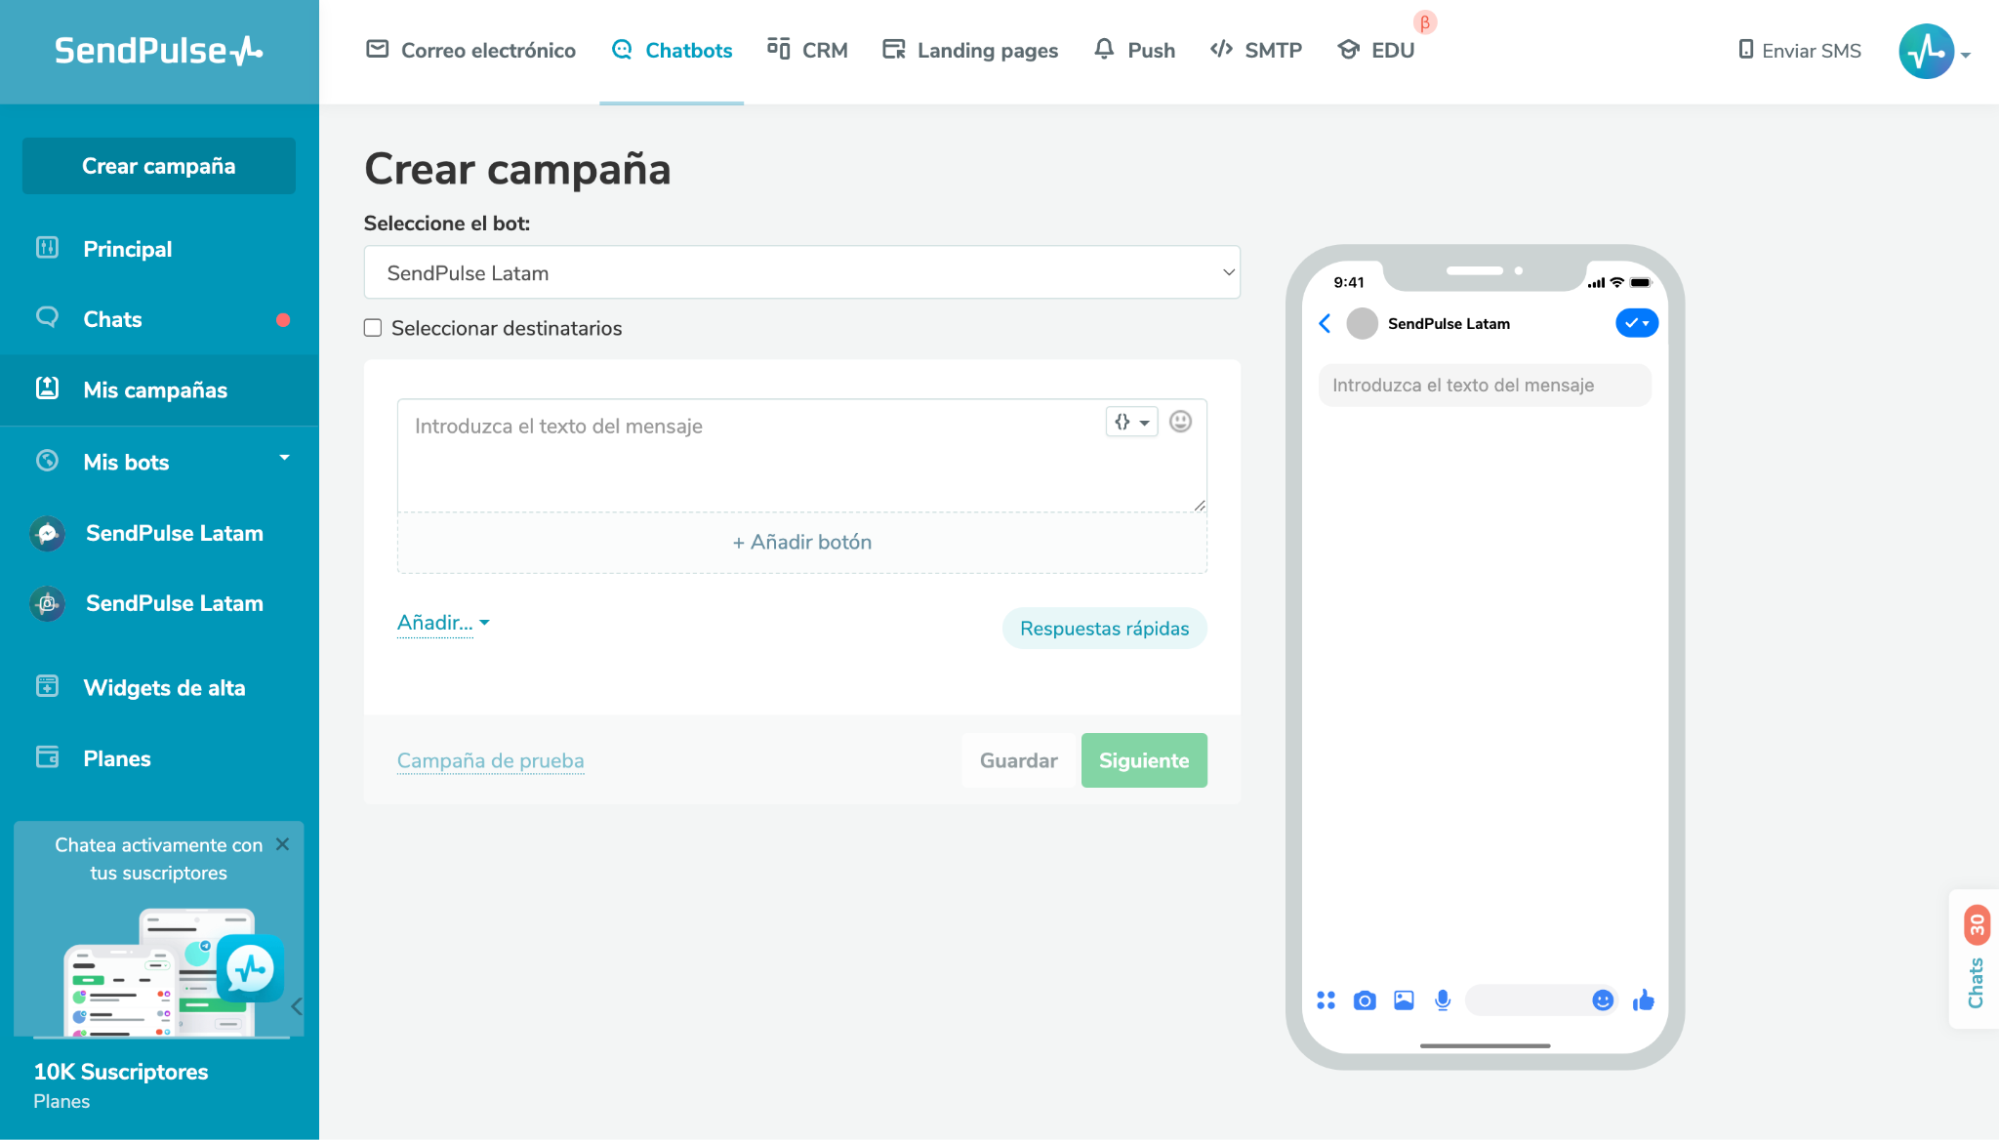Open the Añadir... dropdown

[443, 623]
